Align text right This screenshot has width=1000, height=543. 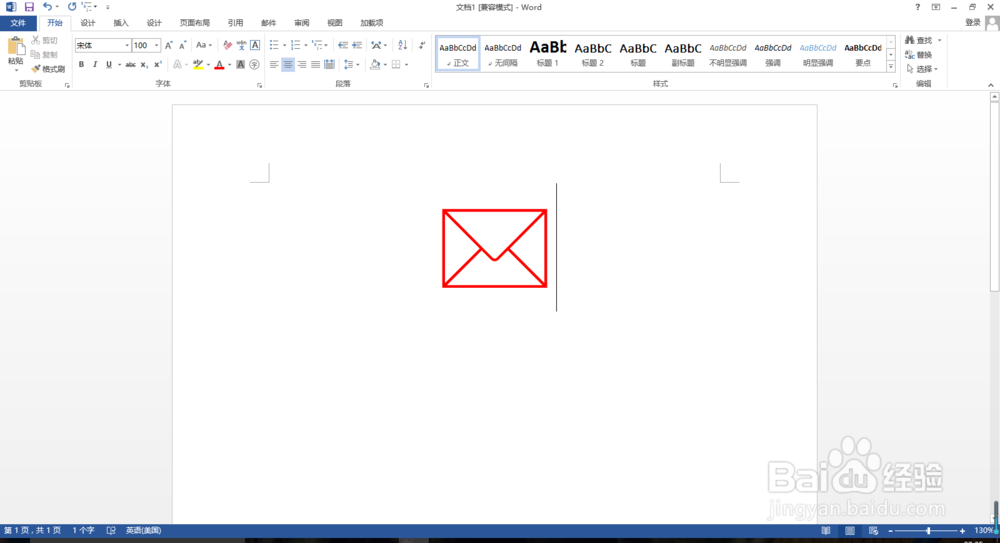(x=302, y=64)
